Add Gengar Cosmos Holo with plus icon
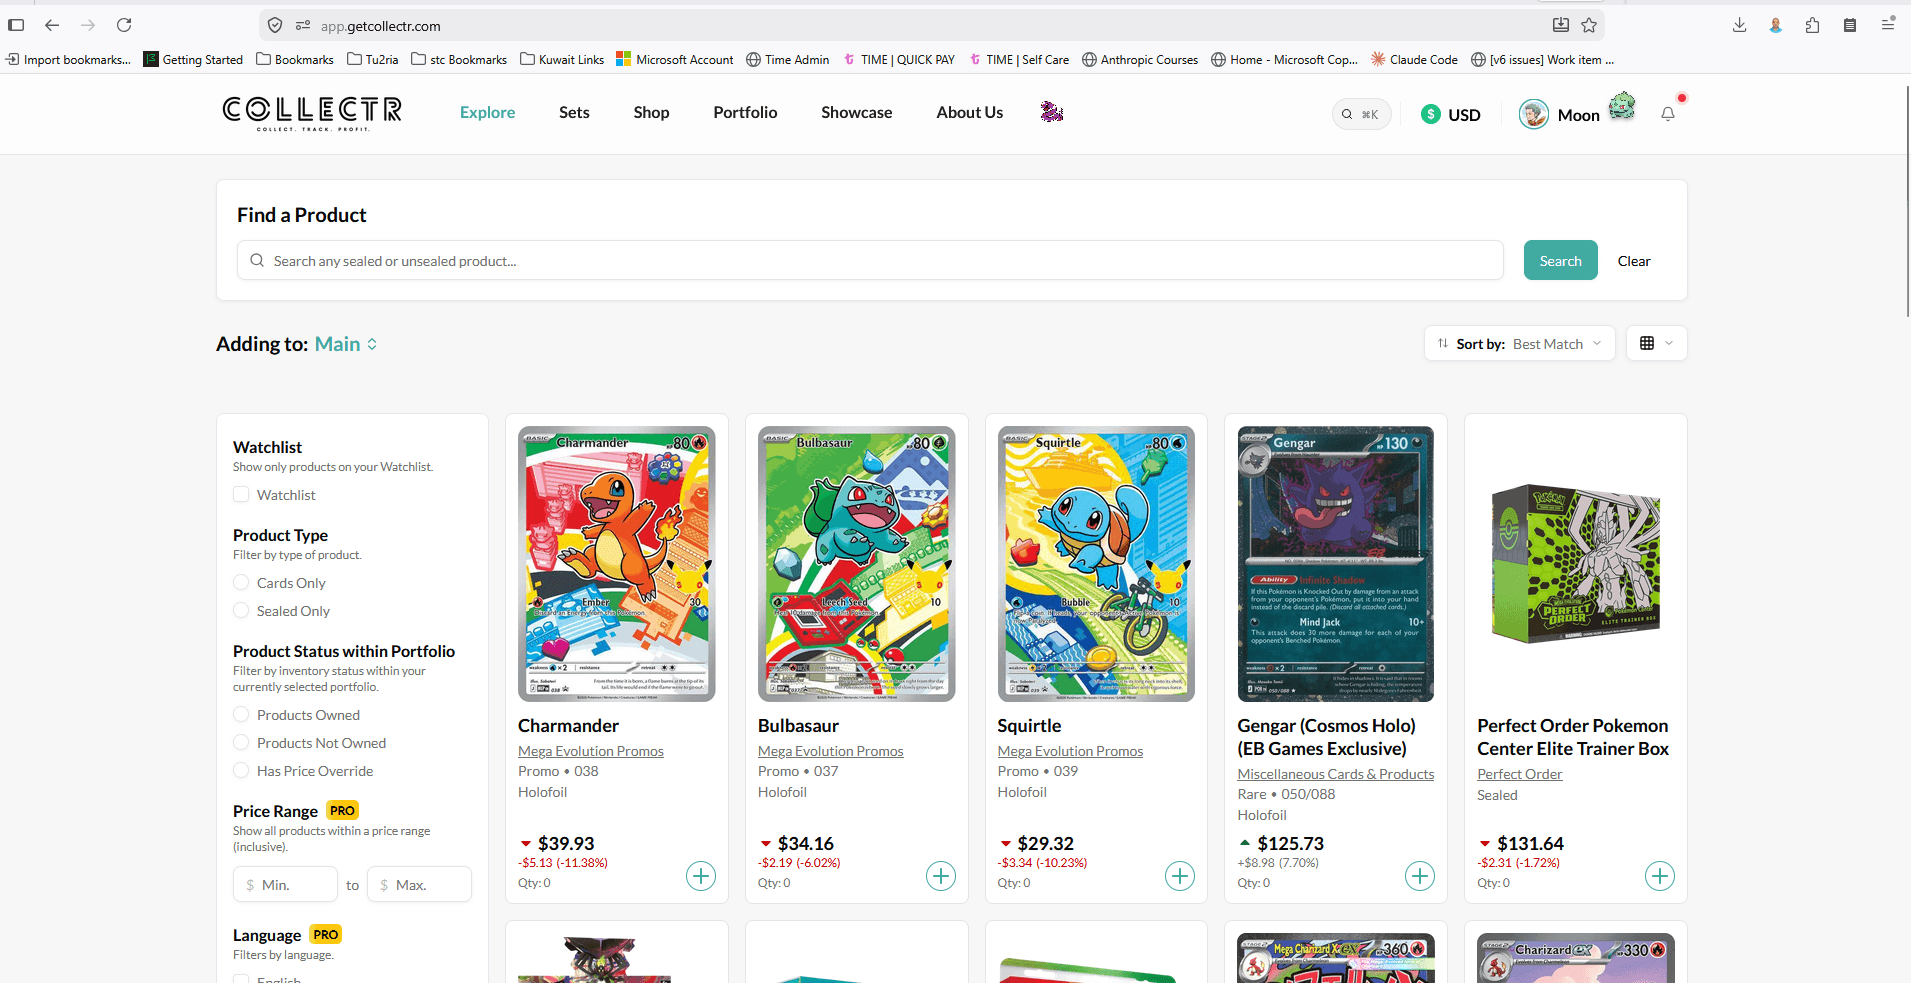Screen dimensions: 1911x983 (1420, 876)
